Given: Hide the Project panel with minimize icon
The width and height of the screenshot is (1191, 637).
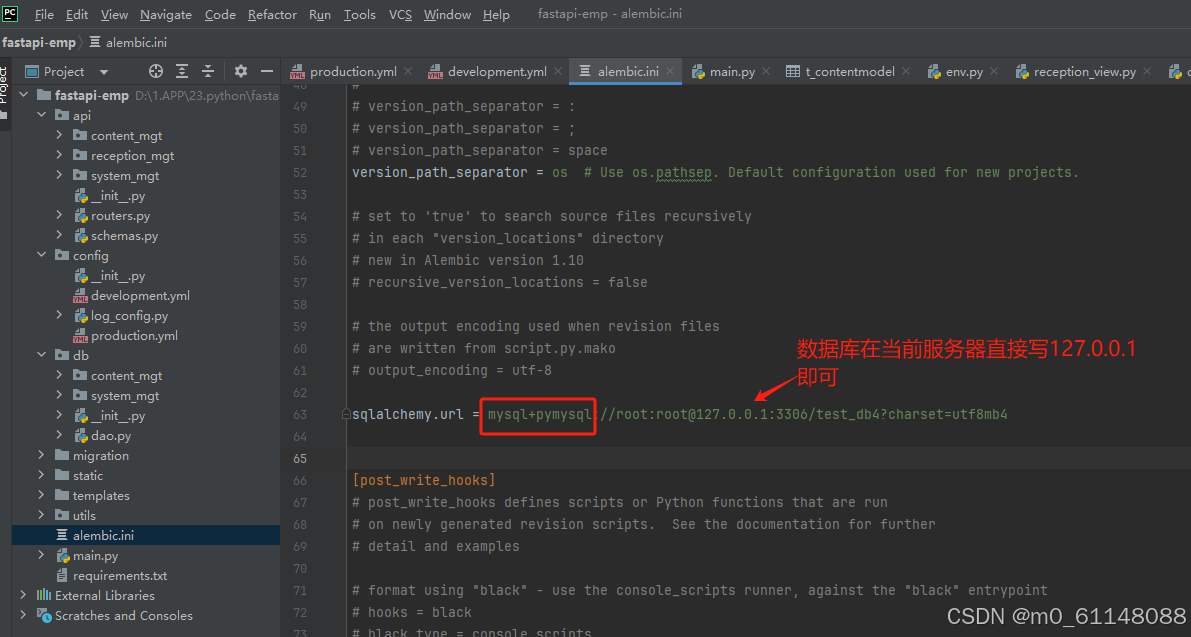Looking at the screenshot, I should tap(266, 71).
